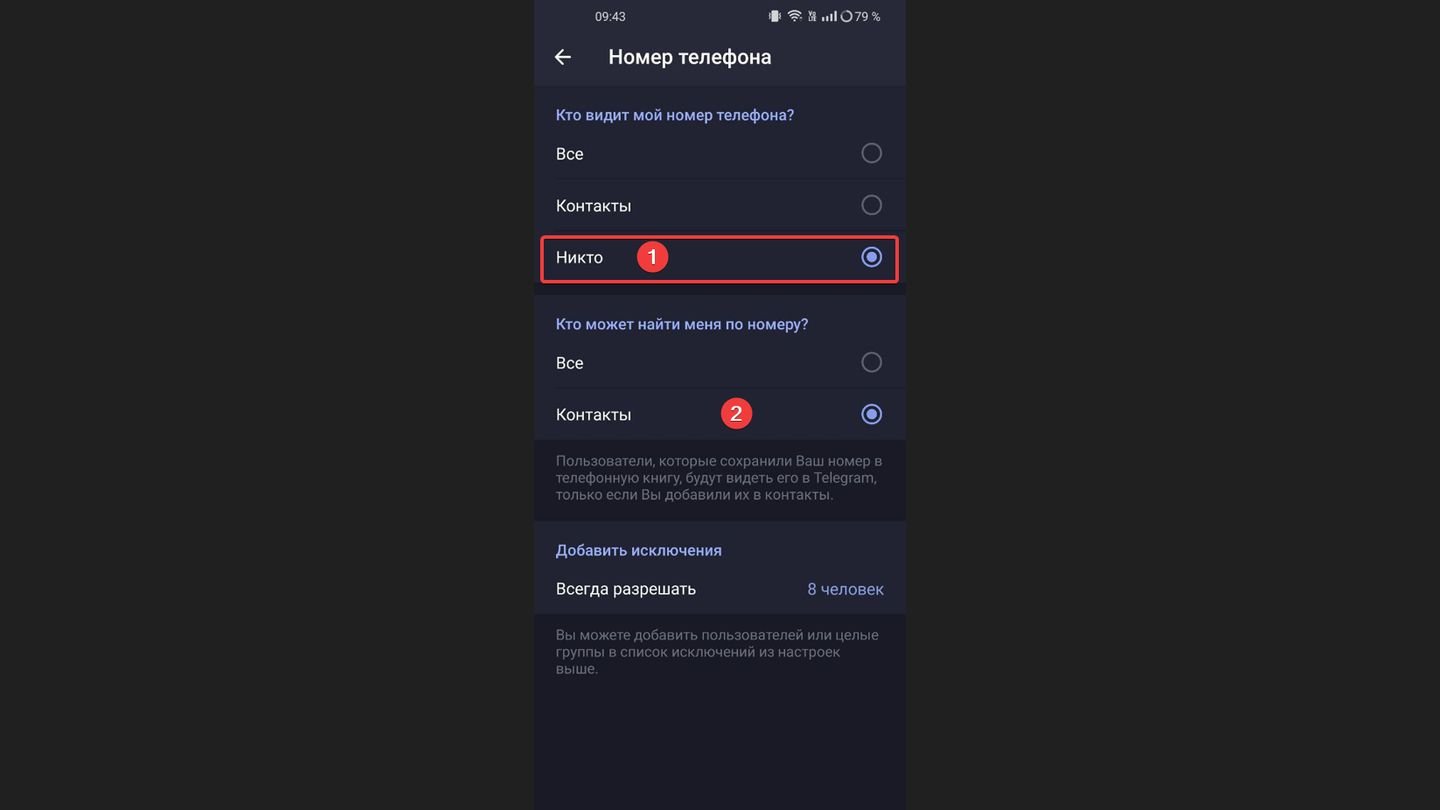Tap the cellular signal bars icon

[x=828, y=16]
